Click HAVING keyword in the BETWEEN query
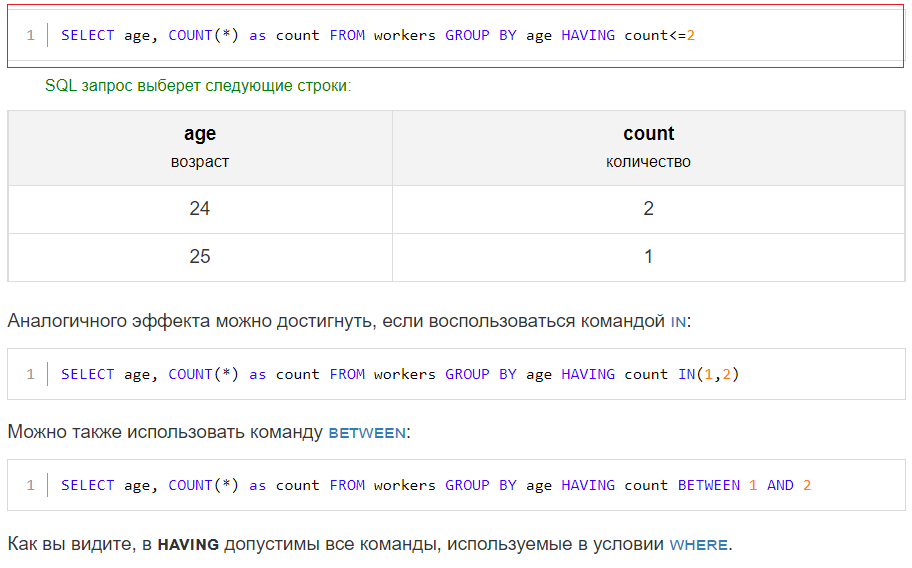Screen dimensions: 912x568 588,485
